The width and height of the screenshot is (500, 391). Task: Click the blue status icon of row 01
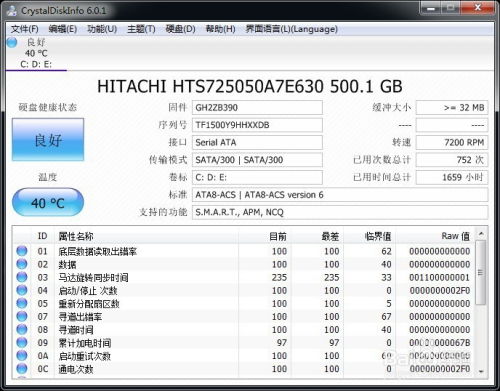(x=22, y=251)
